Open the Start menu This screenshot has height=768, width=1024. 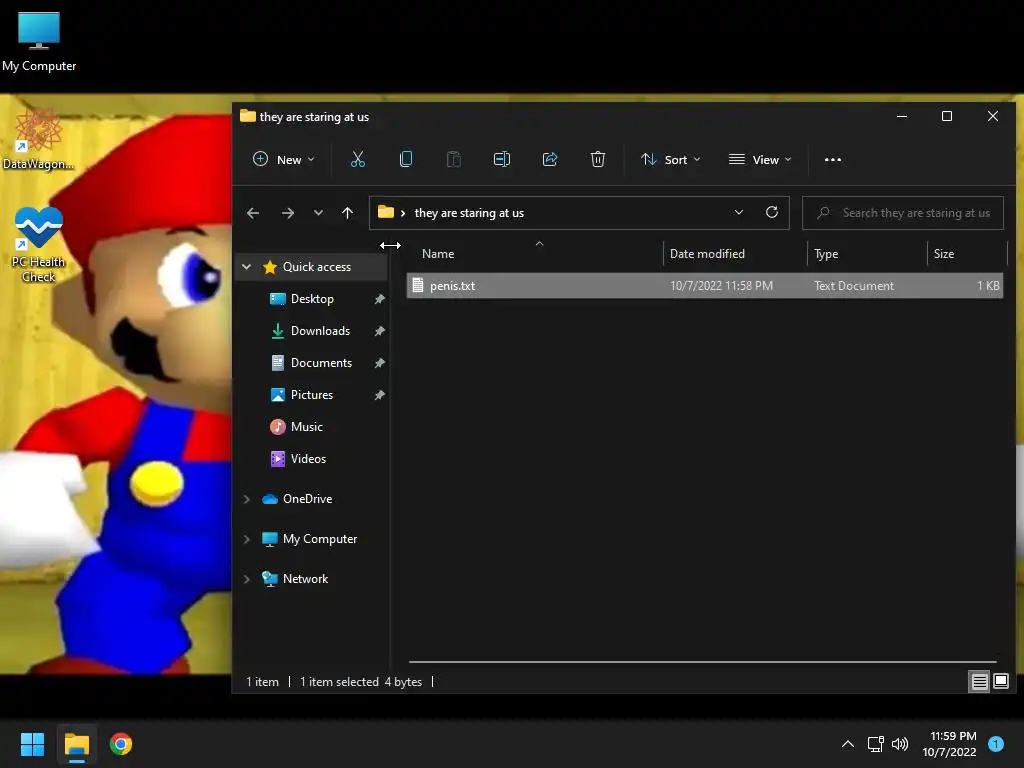[x=32, y=744]
